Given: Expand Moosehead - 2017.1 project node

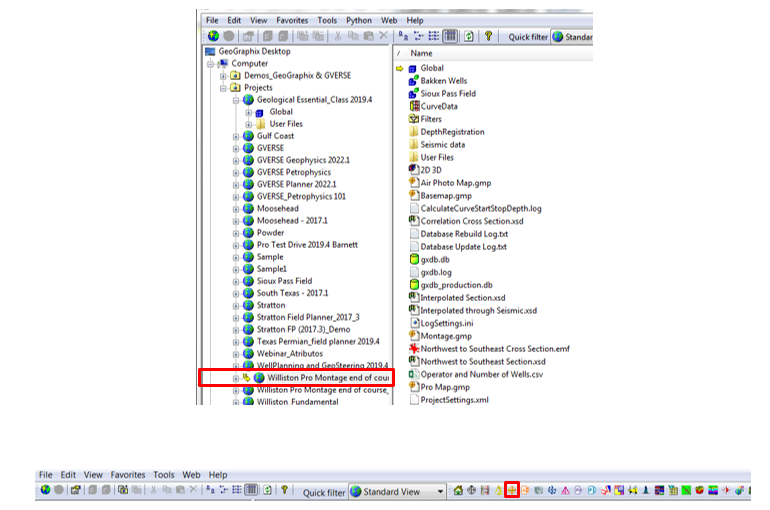Looking at the screenshot, I should 236,221.
